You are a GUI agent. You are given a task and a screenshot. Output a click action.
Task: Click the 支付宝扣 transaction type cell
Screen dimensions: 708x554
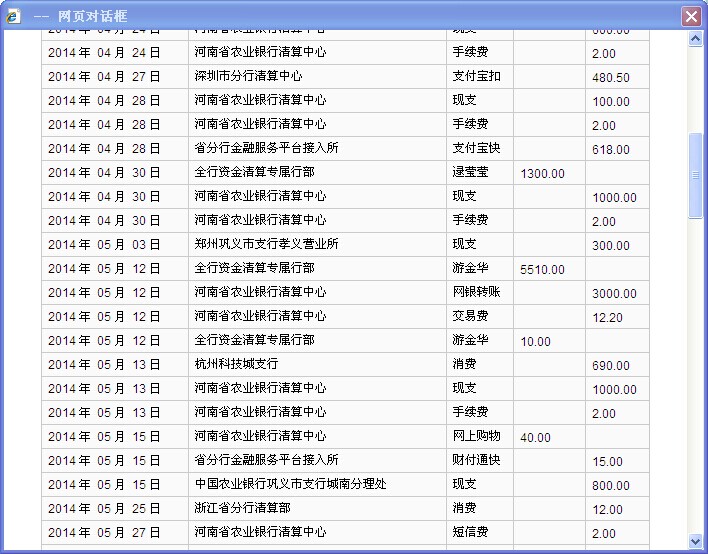point(476,76)
